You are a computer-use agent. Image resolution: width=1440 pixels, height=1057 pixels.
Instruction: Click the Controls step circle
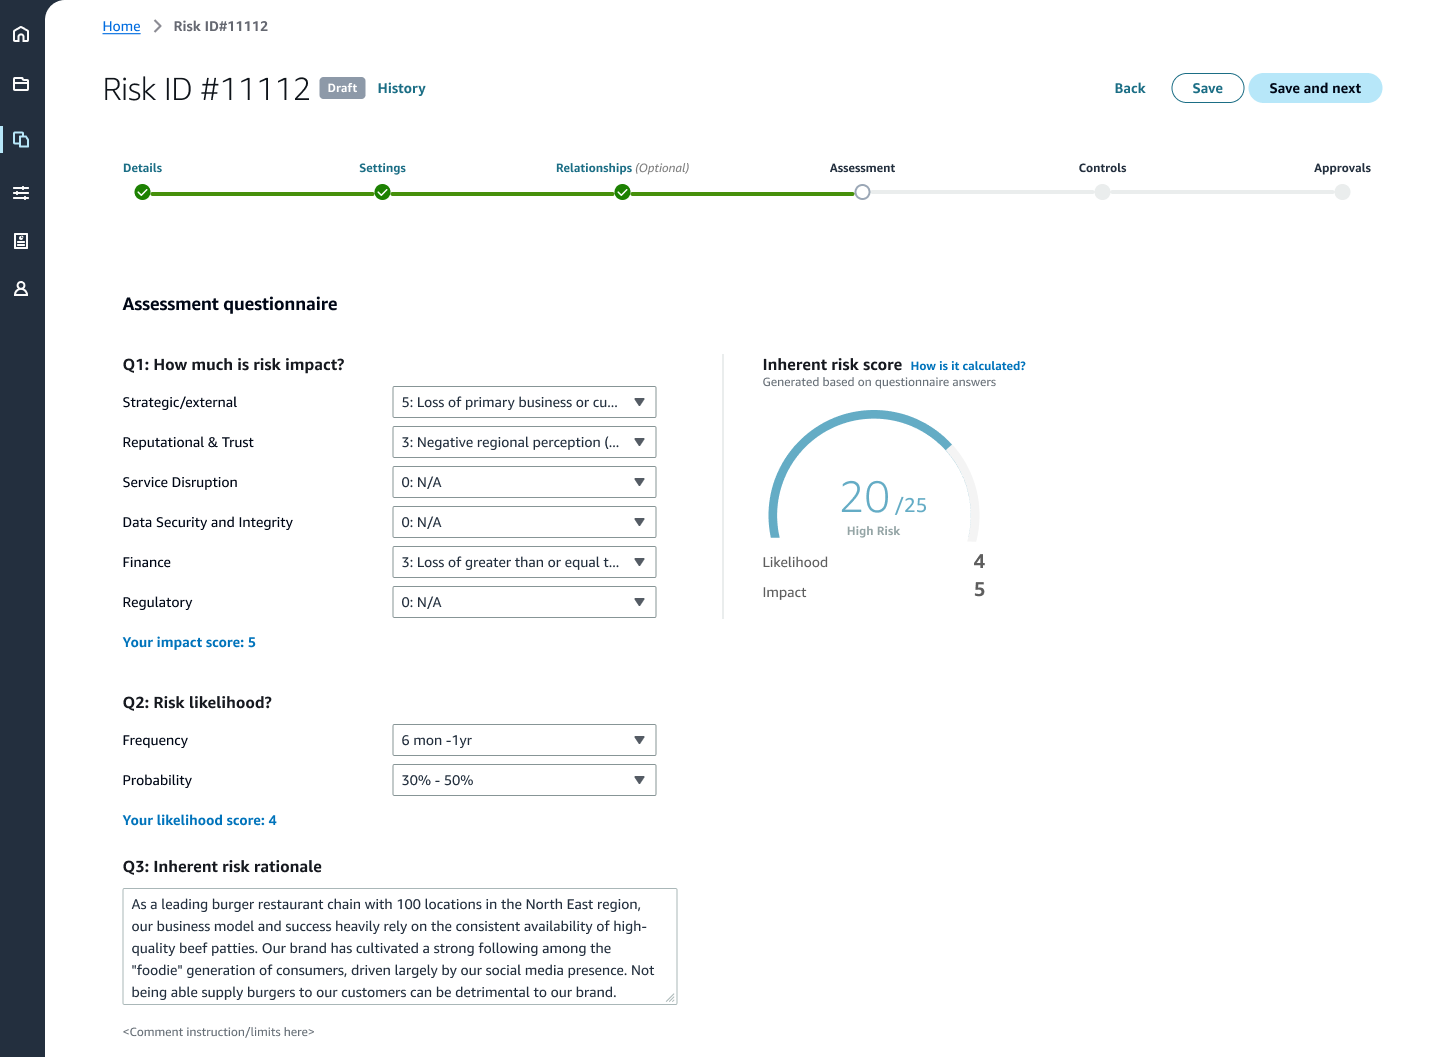(x=1102, y=192)
